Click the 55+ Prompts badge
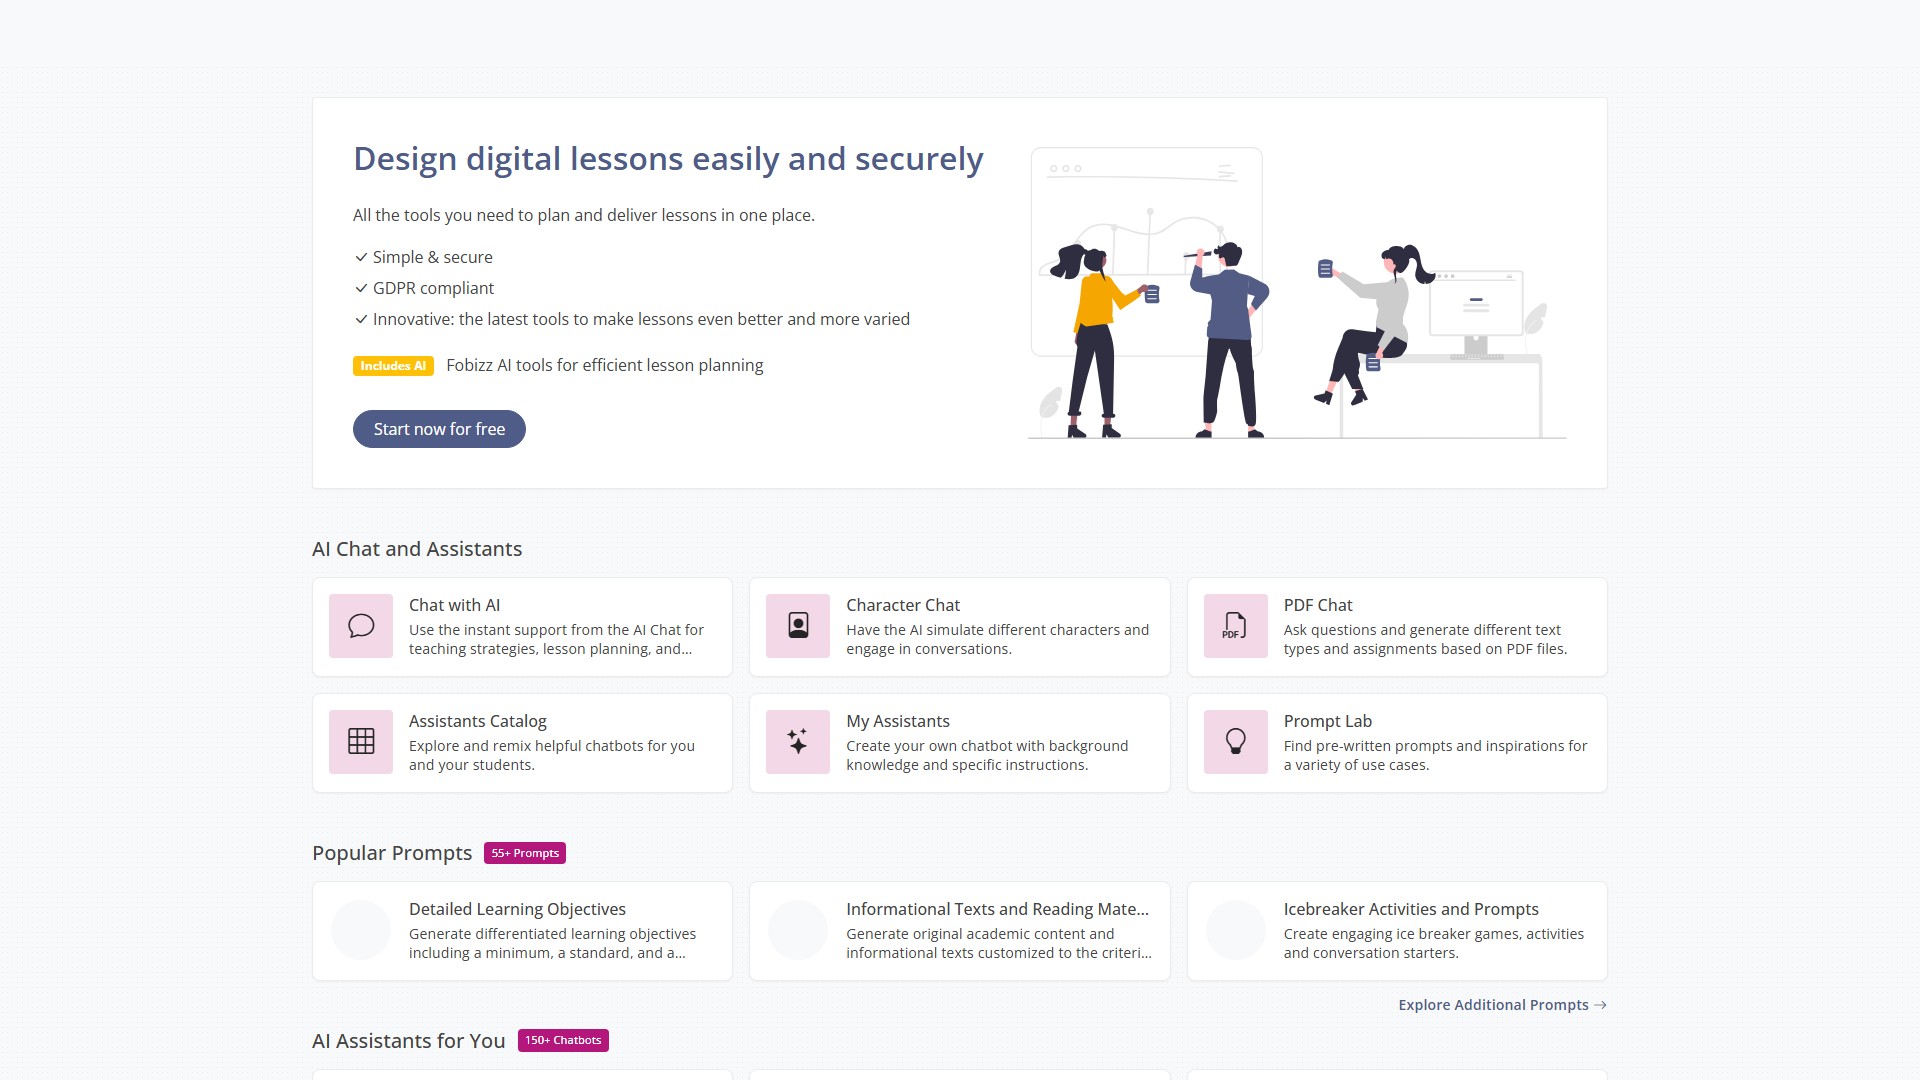1920x1080 pixels. tap(525, 853)
